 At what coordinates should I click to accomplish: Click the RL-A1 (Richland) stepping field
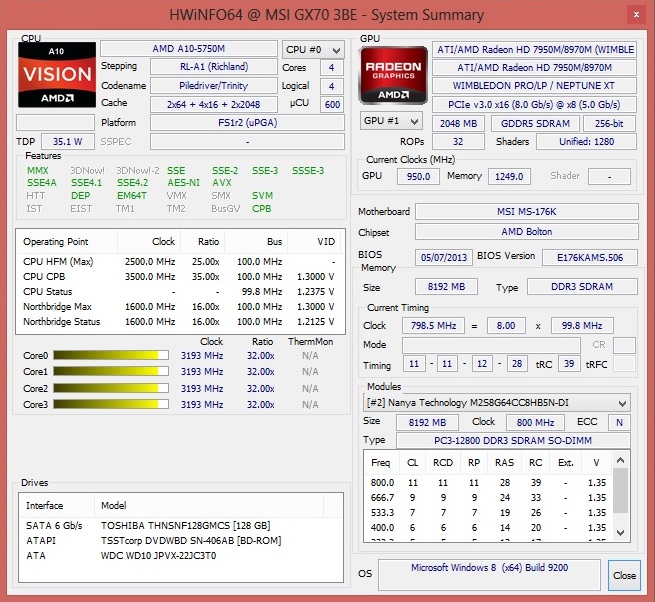pyautogui.click(x=214, y=67)
